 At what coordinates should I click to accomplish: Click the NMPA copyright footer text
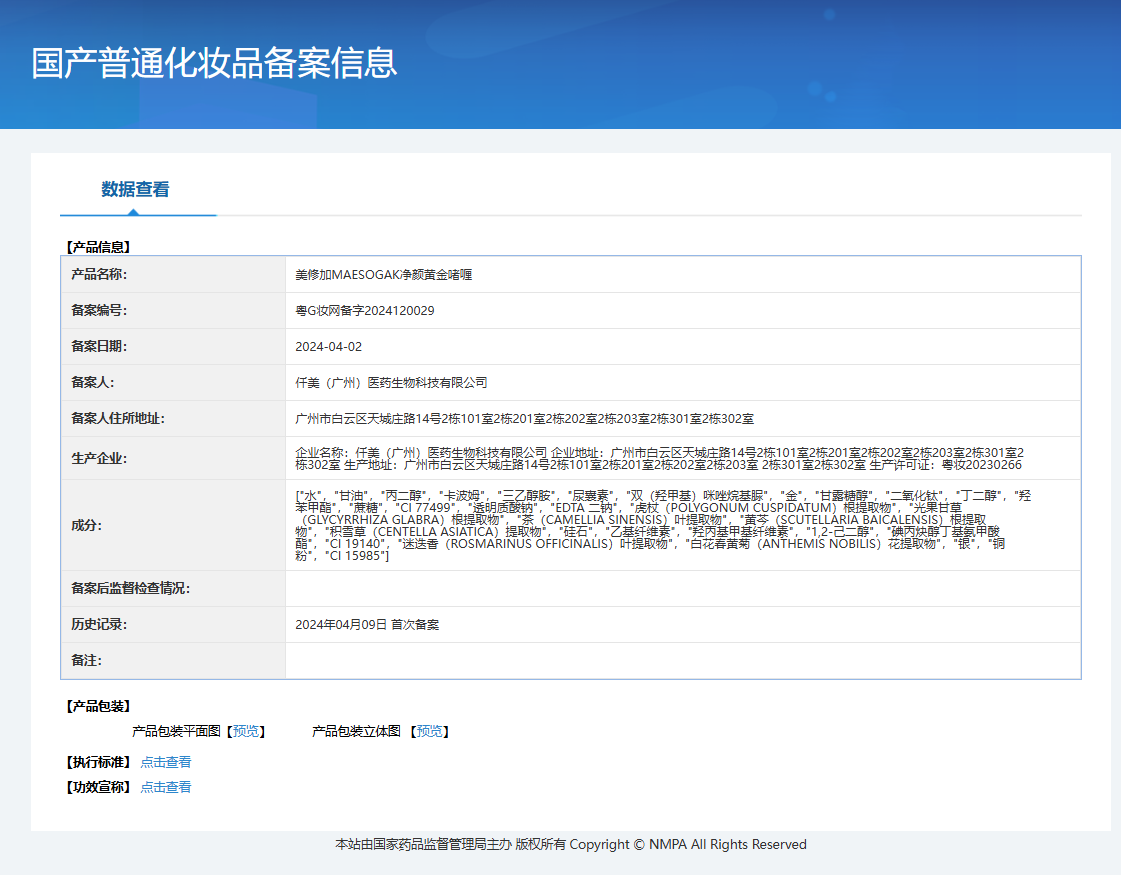(571, 844)
